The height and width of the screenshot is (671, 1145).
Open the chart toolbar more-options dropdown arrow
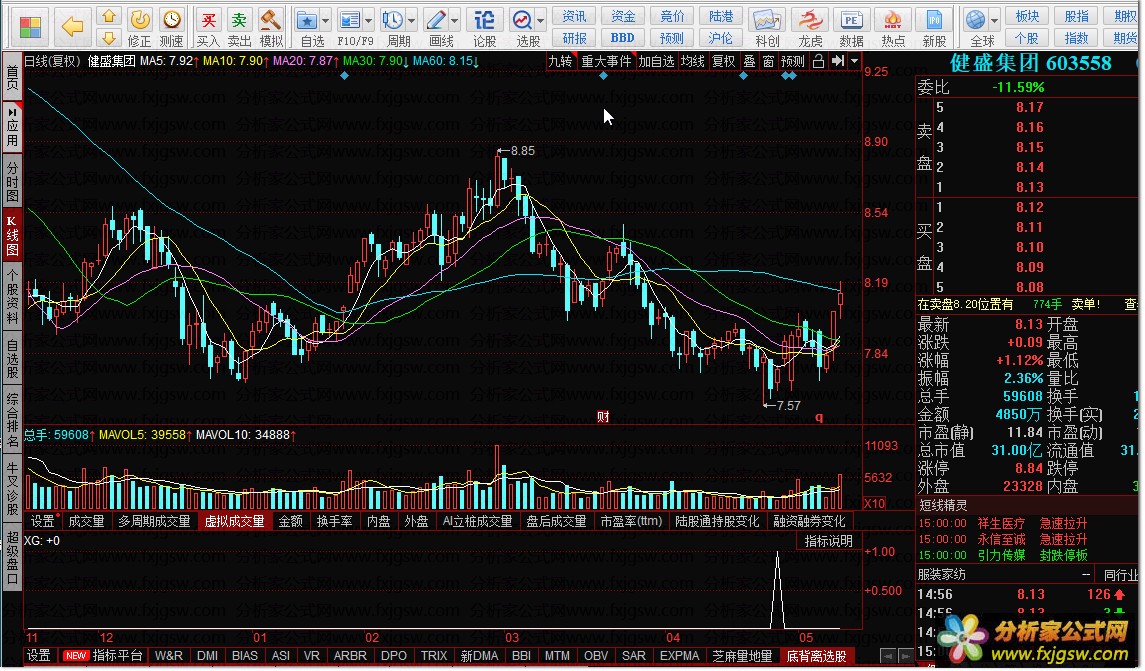pos(854,61)
